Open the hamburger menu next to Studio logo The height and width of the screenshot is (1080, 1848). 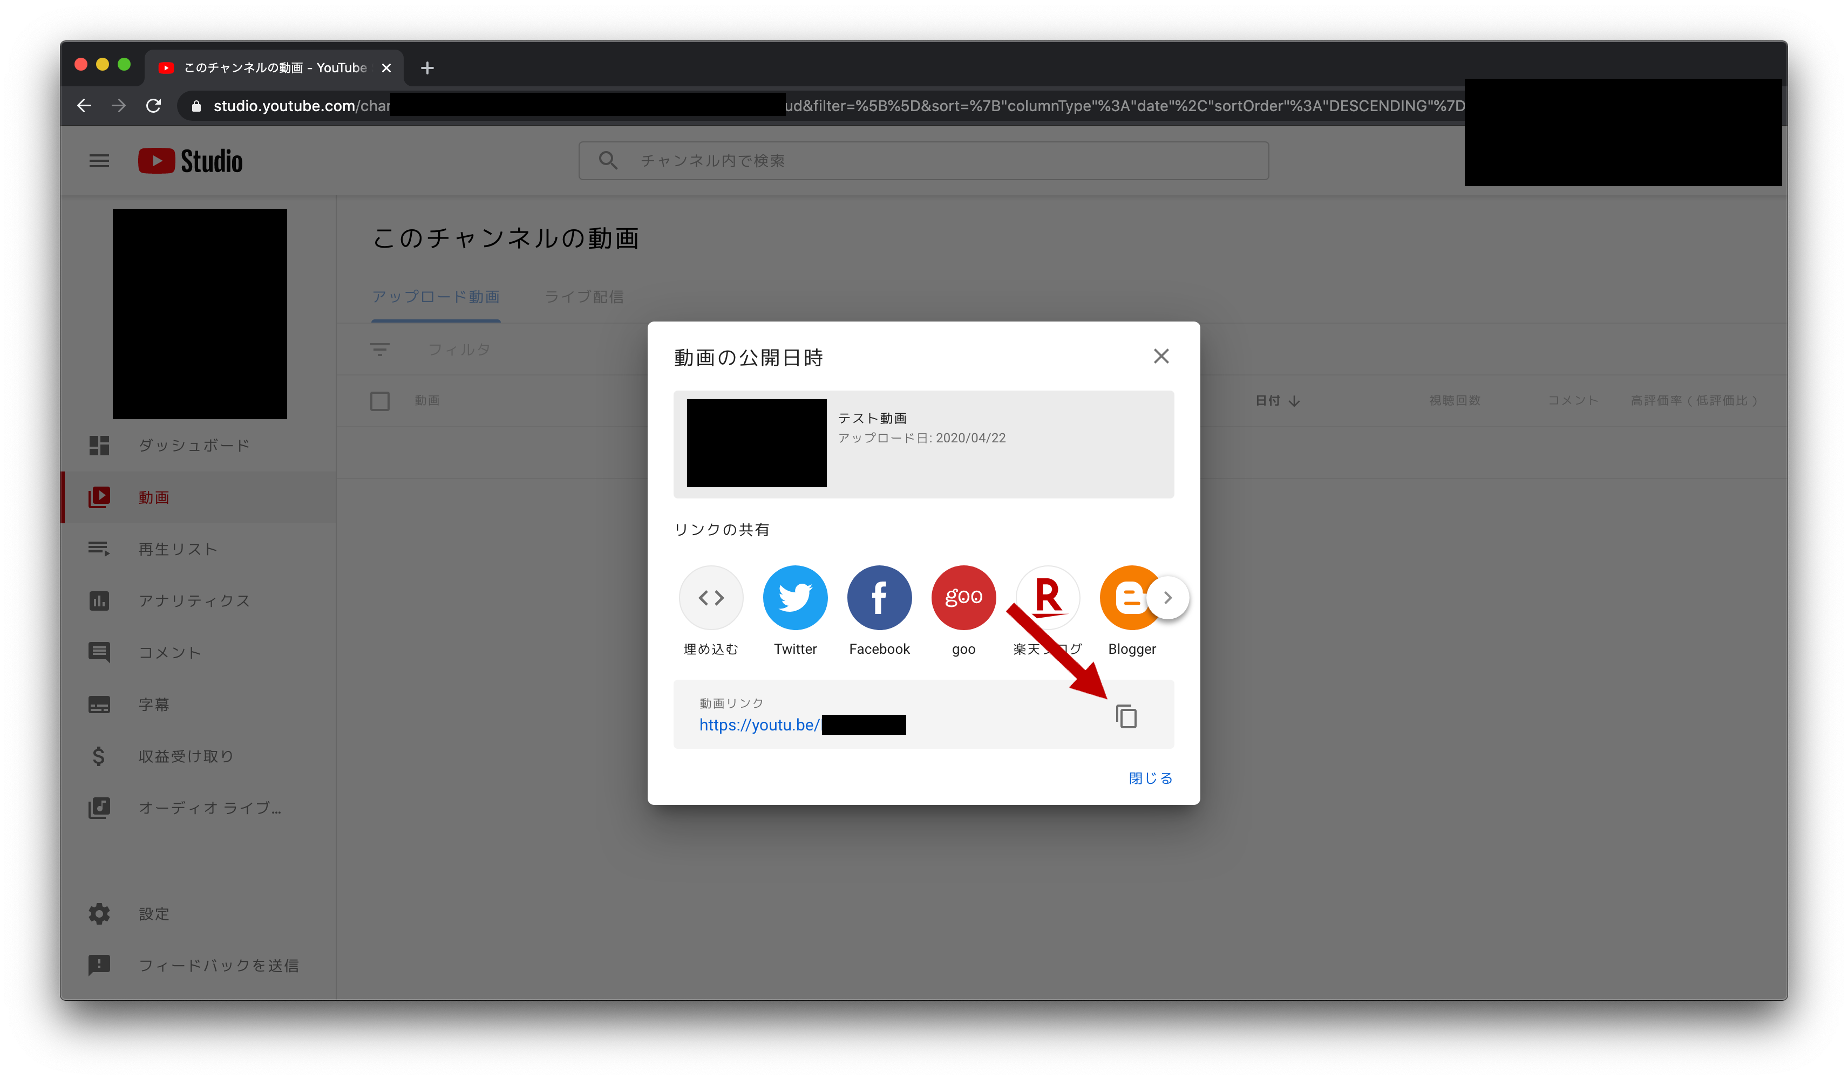[99, 161]
